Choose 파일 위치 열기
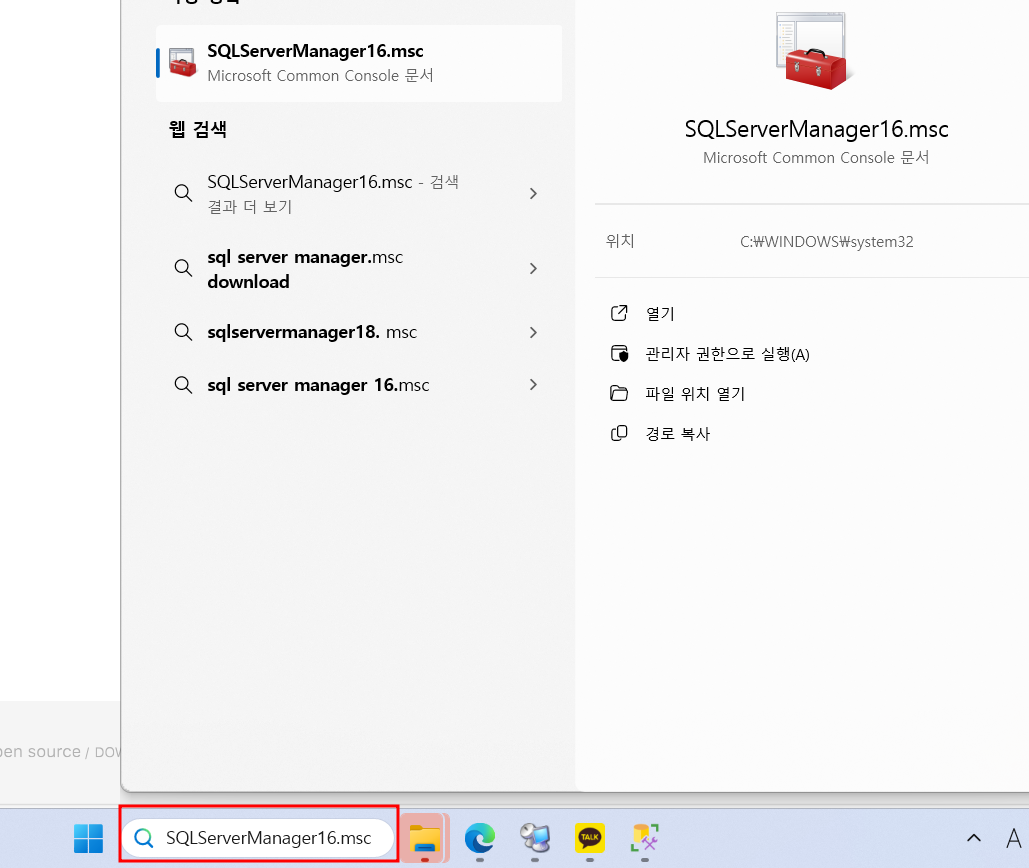Screen dimensions: 1029x868 (x=695, y=394)
